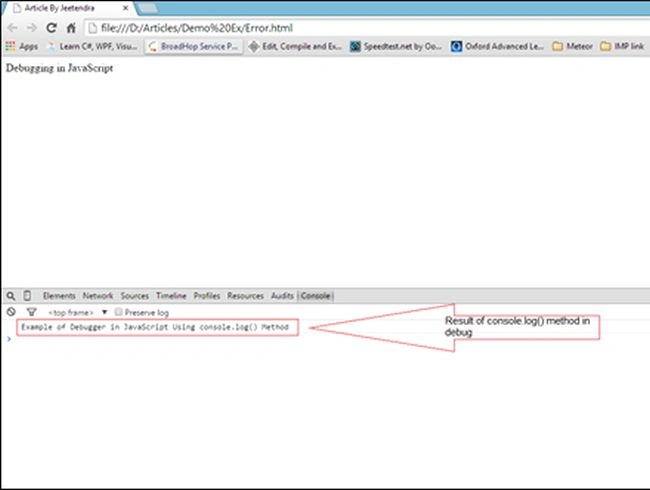Select the Console tab

[316, 296]
